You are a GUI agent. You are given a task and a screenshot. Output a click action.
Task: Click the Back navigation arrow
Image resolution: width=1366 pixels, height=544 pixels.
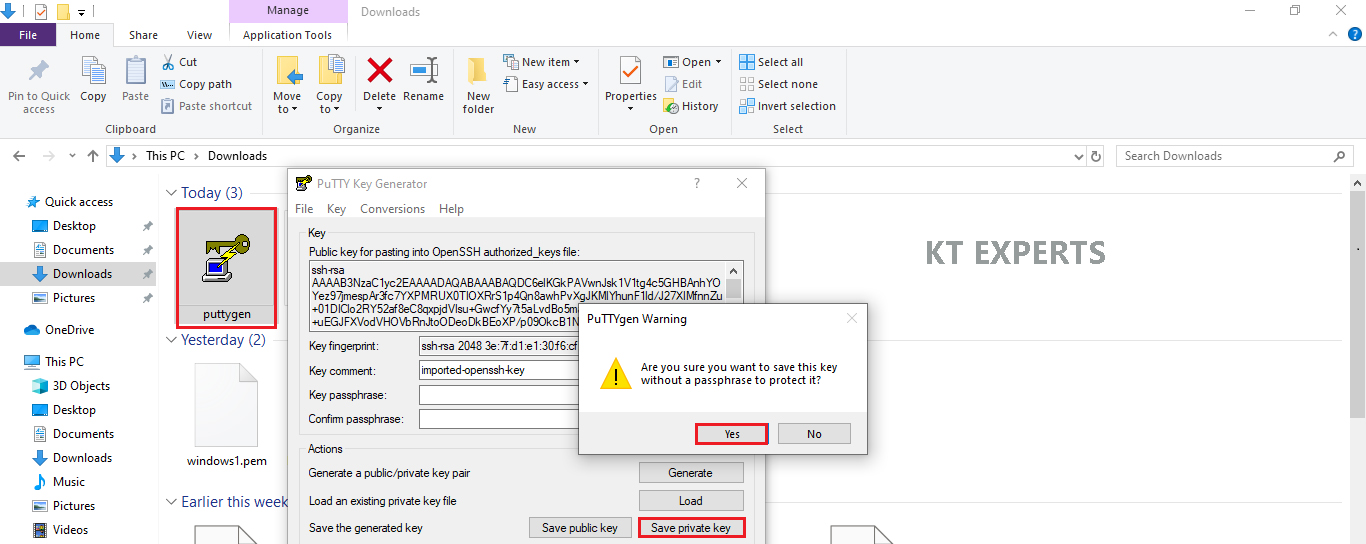(x=18, y=156)
